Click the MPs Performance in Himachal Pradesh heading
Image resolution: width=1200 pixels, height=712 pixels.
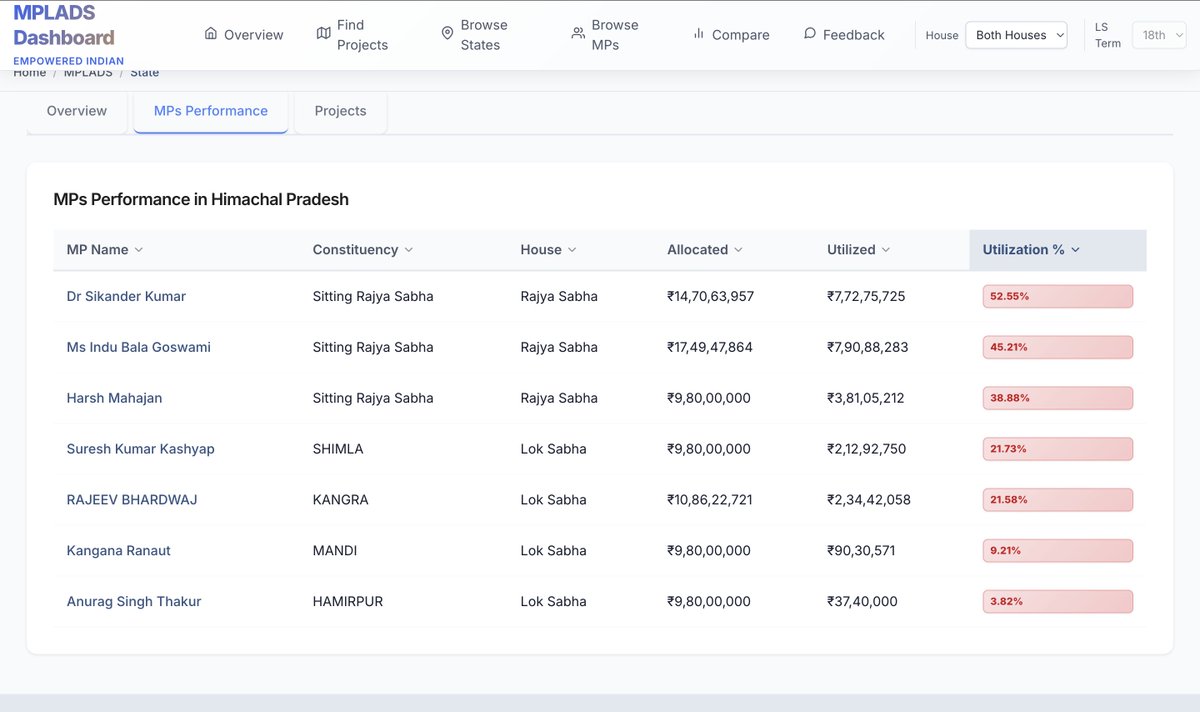coord(201,199)
